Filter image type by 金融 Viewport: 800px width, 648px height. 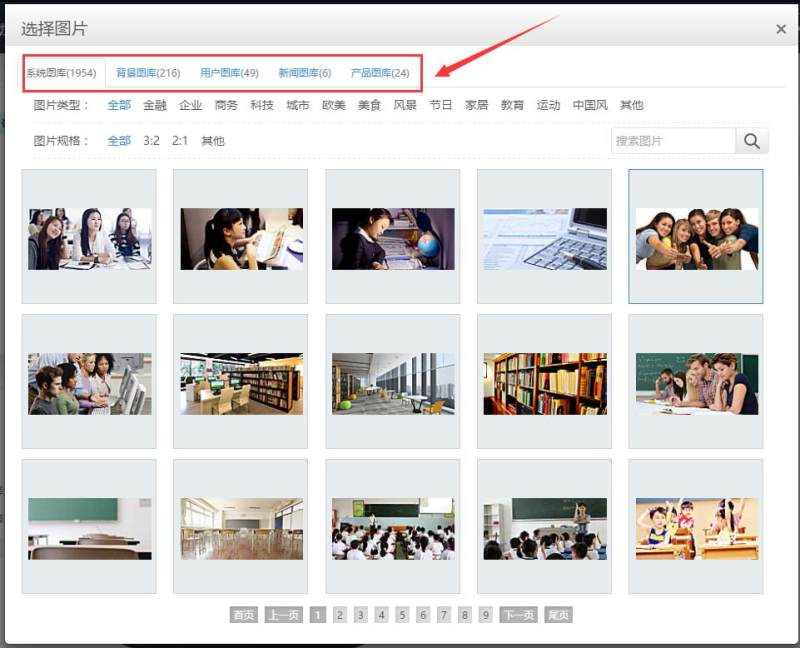click(155, 105)
